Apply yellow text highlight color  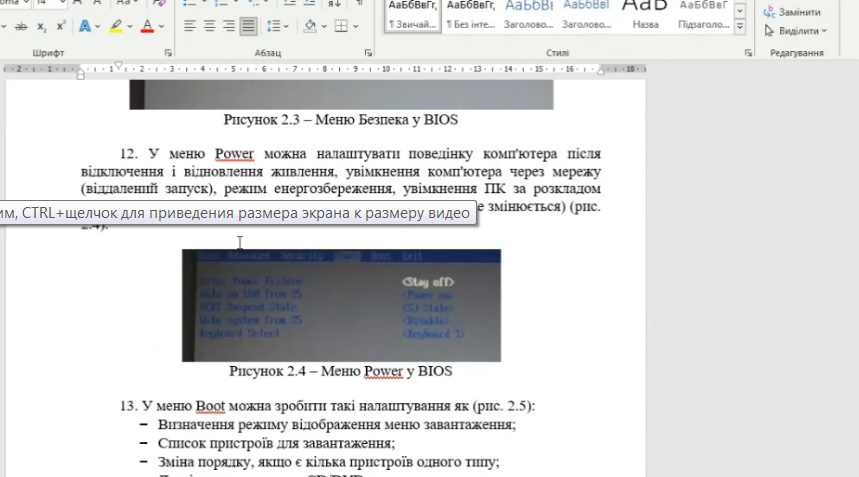[x=116, y=26]
